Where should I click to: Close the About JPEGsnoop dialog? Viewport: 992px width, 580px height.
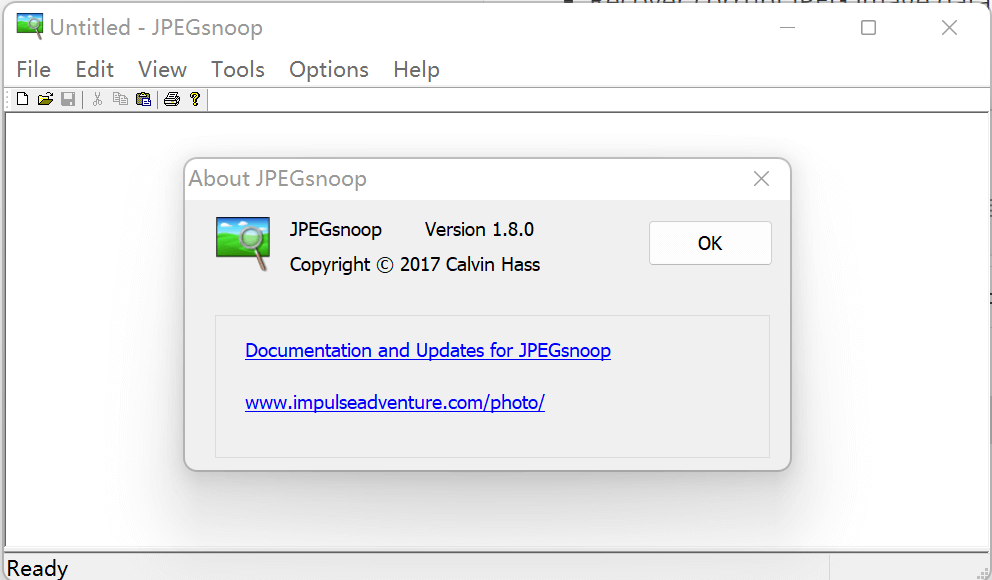point(710,243)
